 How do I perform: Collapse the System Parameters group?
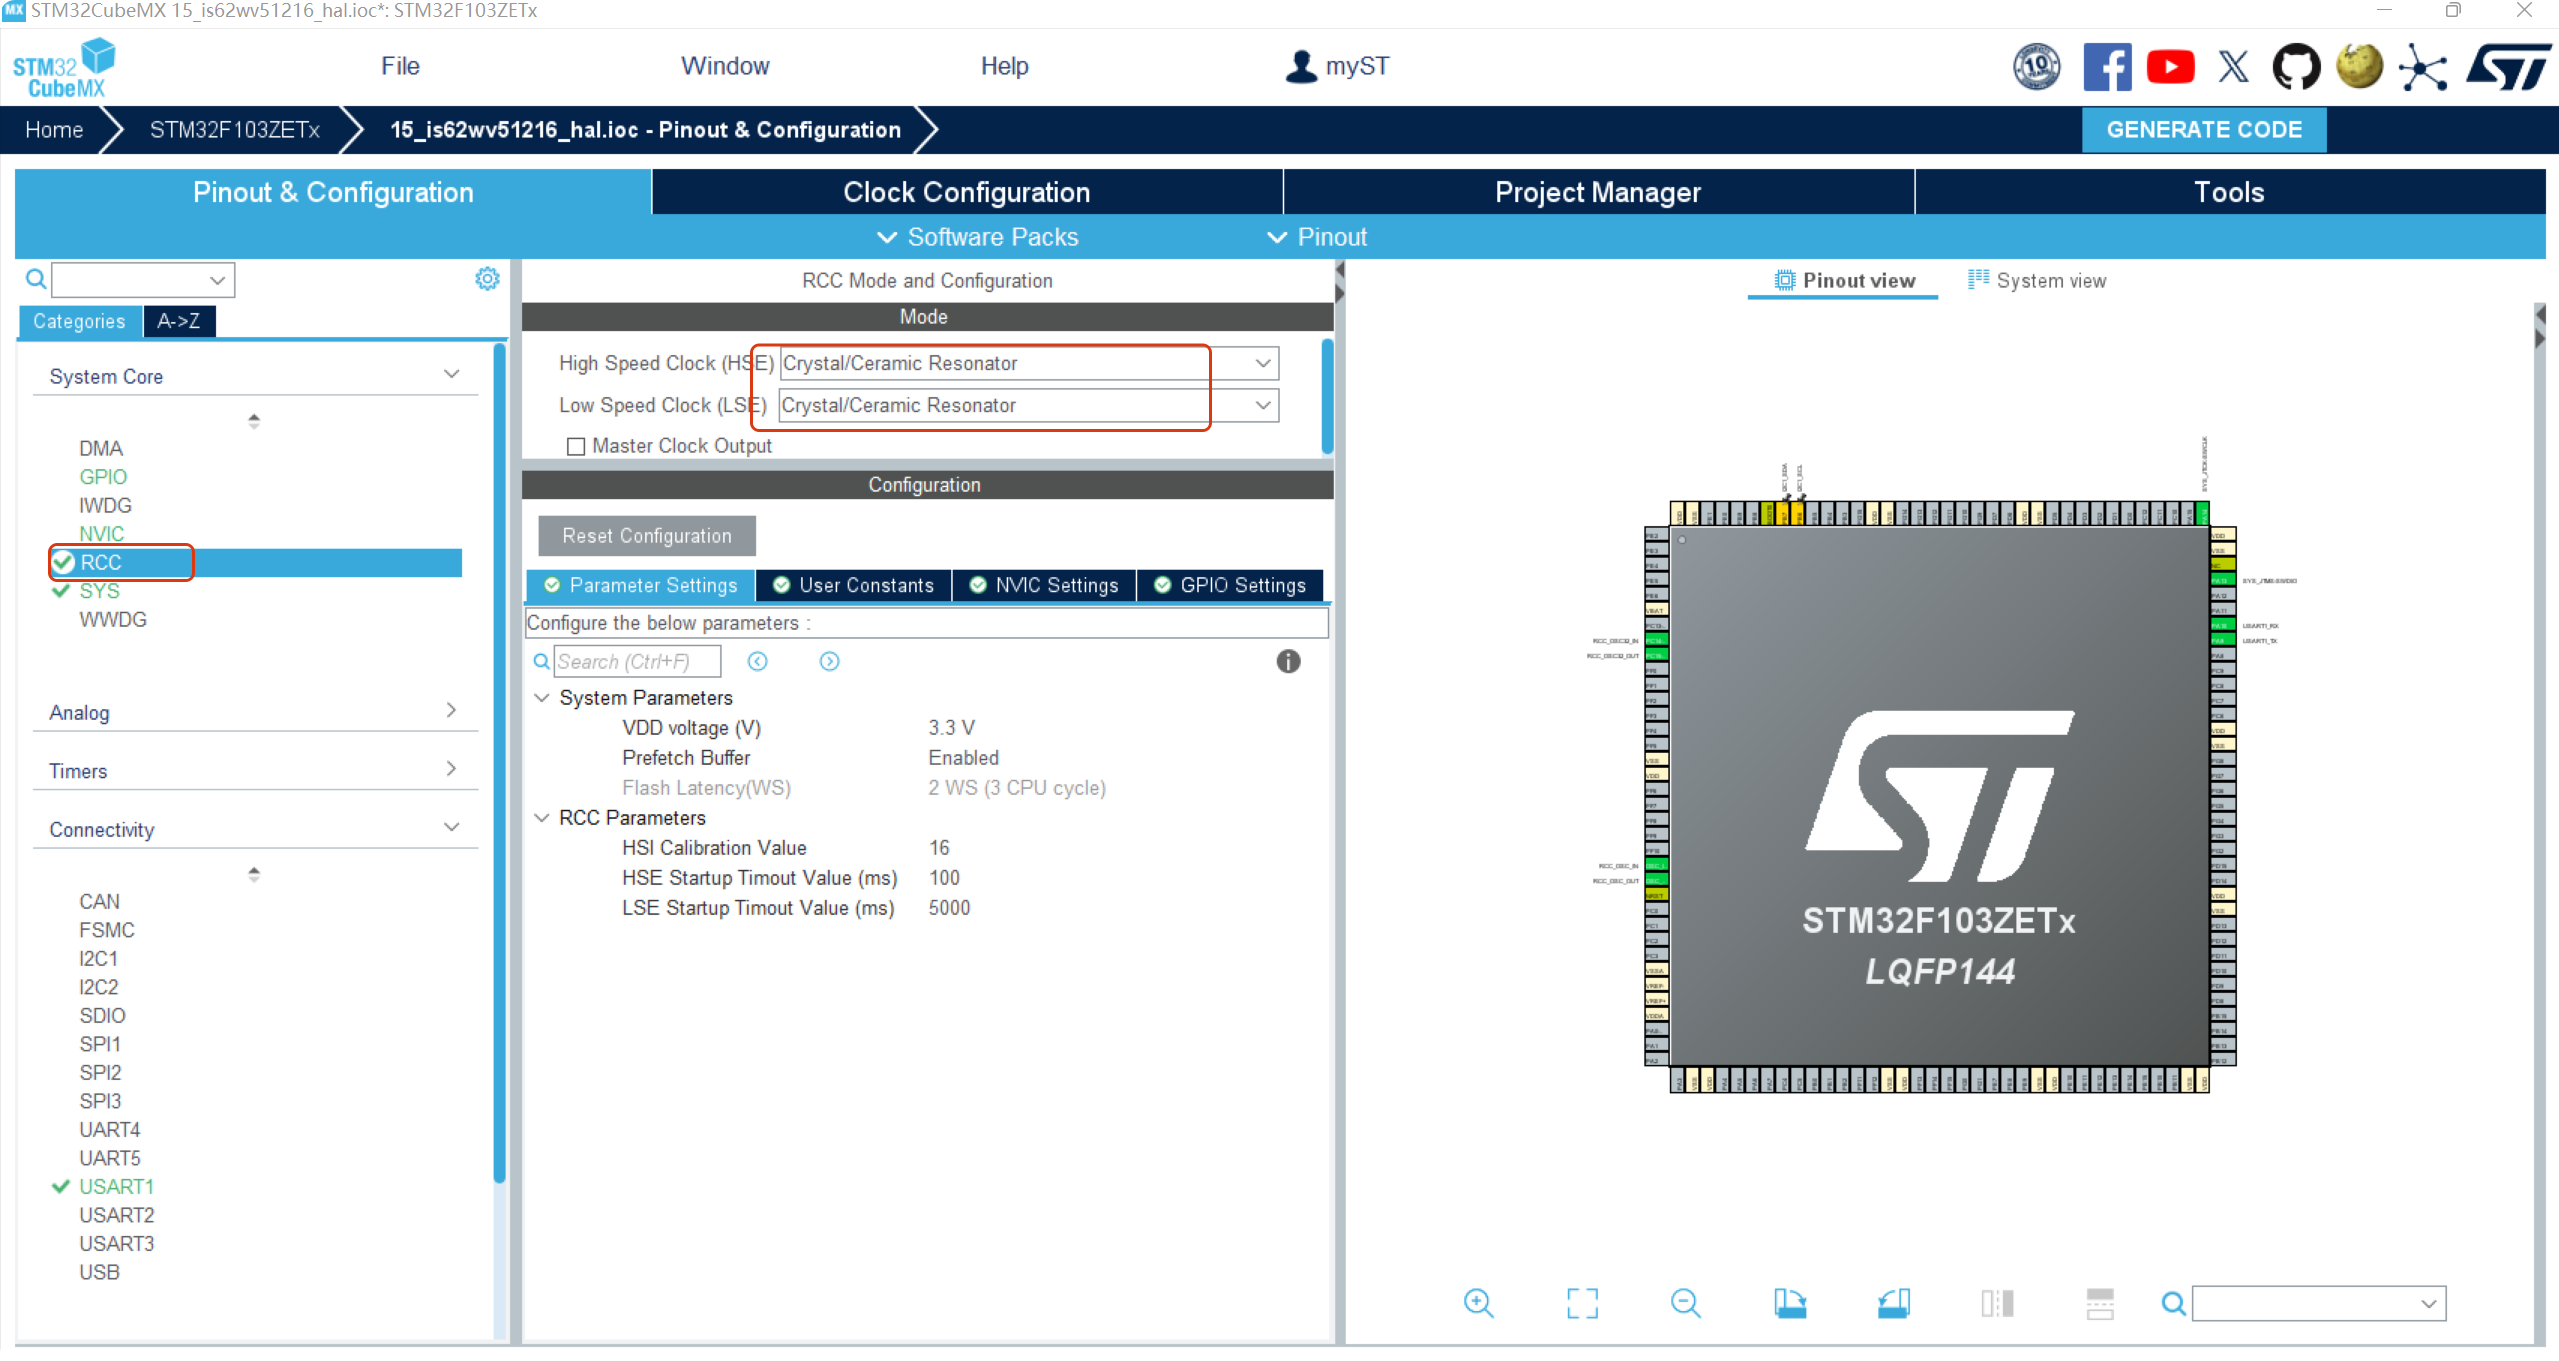[542, 697]
